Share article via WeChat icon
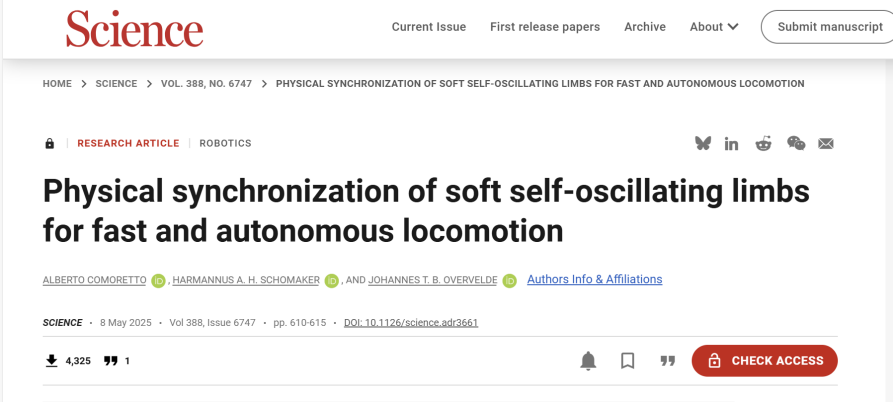 (x=796, y=143)
